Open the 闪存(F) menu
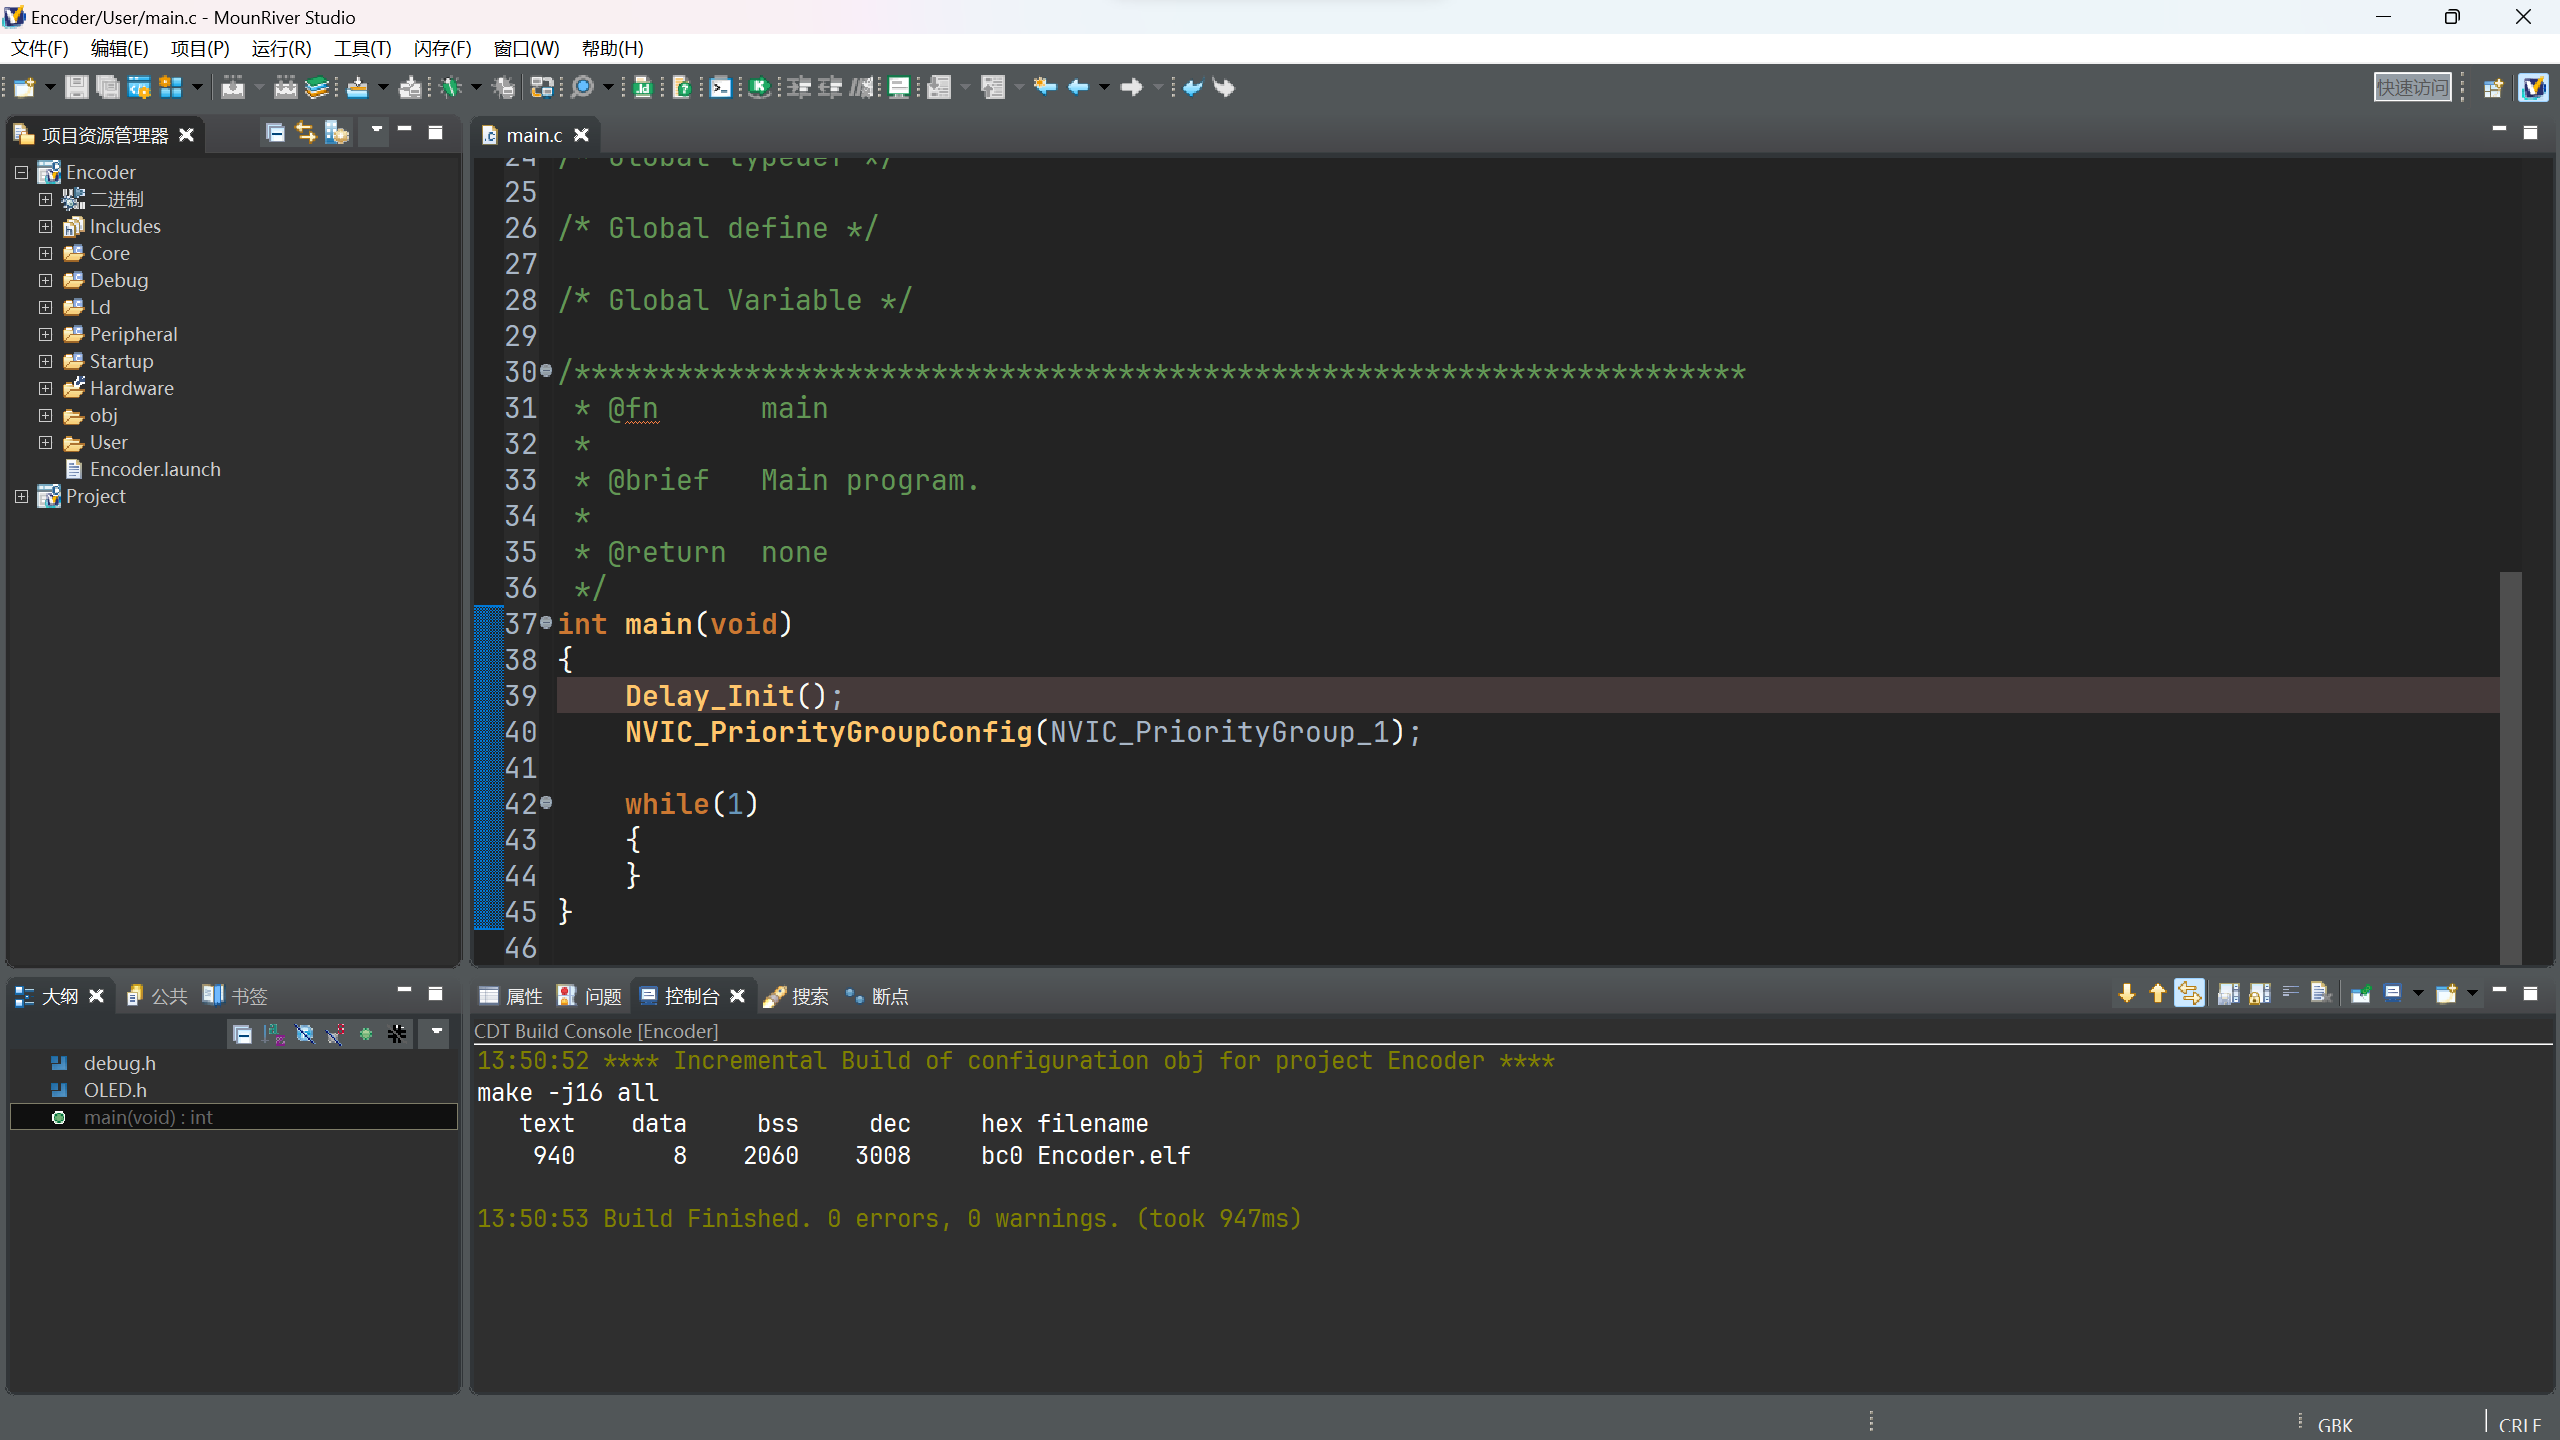The height and width of the screenshot is (1440, 2560). coord(442,48)
